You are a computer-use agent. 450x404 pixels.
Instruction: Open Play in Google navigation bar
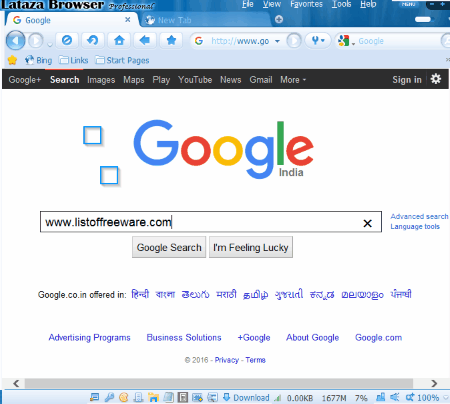click(x=161, y=80)
